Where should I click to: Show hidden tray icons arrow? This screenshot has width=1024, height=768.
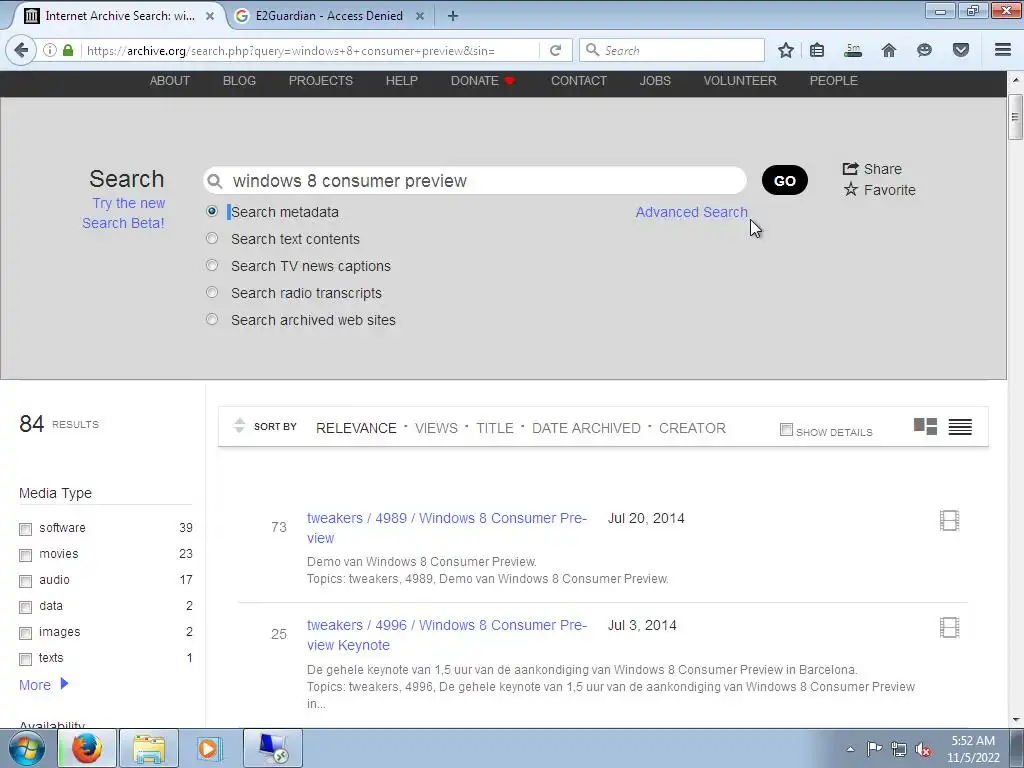click(850, 749)
